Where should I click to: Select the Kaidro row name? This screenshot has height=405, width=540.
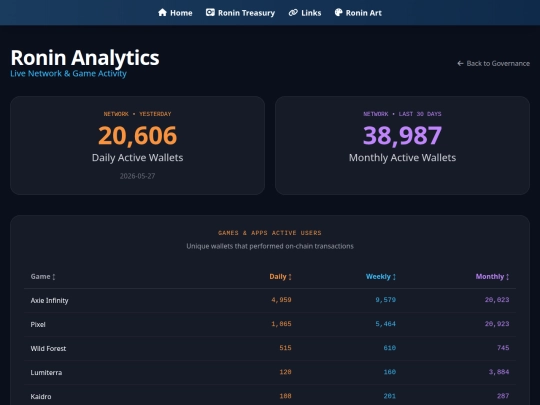pyautogui.click(x=41, y=397)
